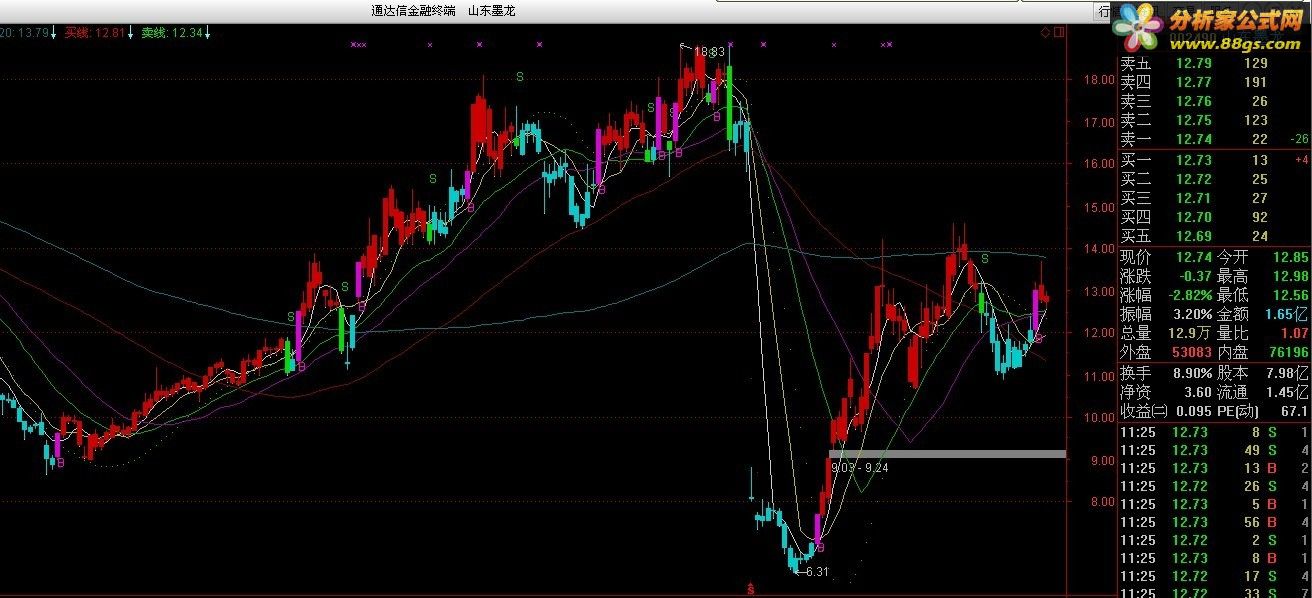This screenshot has width=1312, height=598.
Task: Click the 量比 1.07 value
Action: point(1295,333)
